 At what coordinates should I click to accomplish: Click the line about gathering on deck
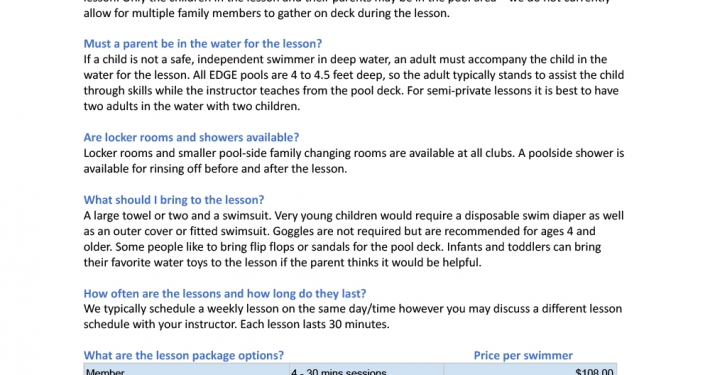[x=267, y=13]
